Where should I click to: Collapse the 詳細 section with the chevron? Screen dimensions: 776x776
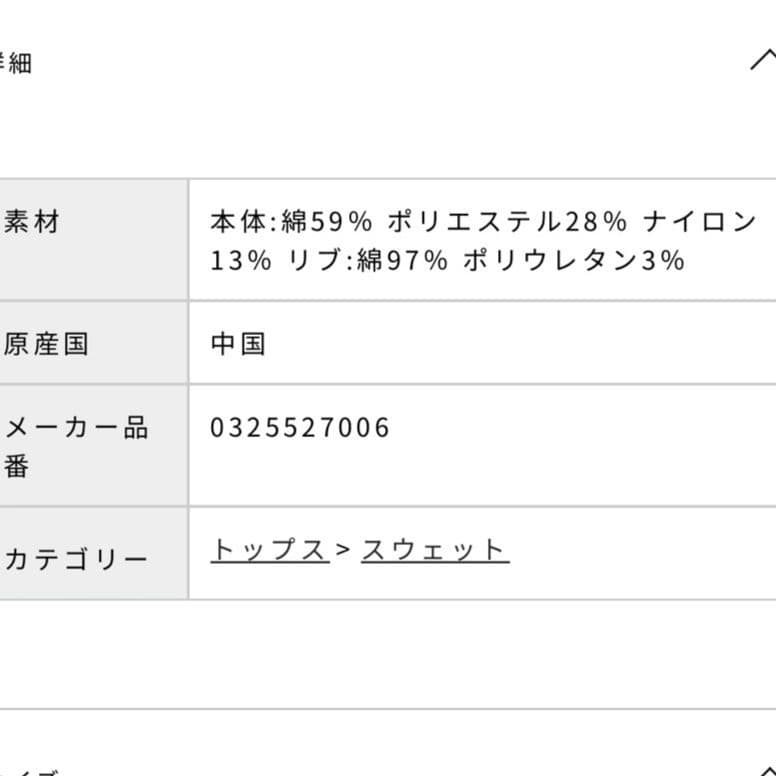pyautogui.click(x=762, y=60)
